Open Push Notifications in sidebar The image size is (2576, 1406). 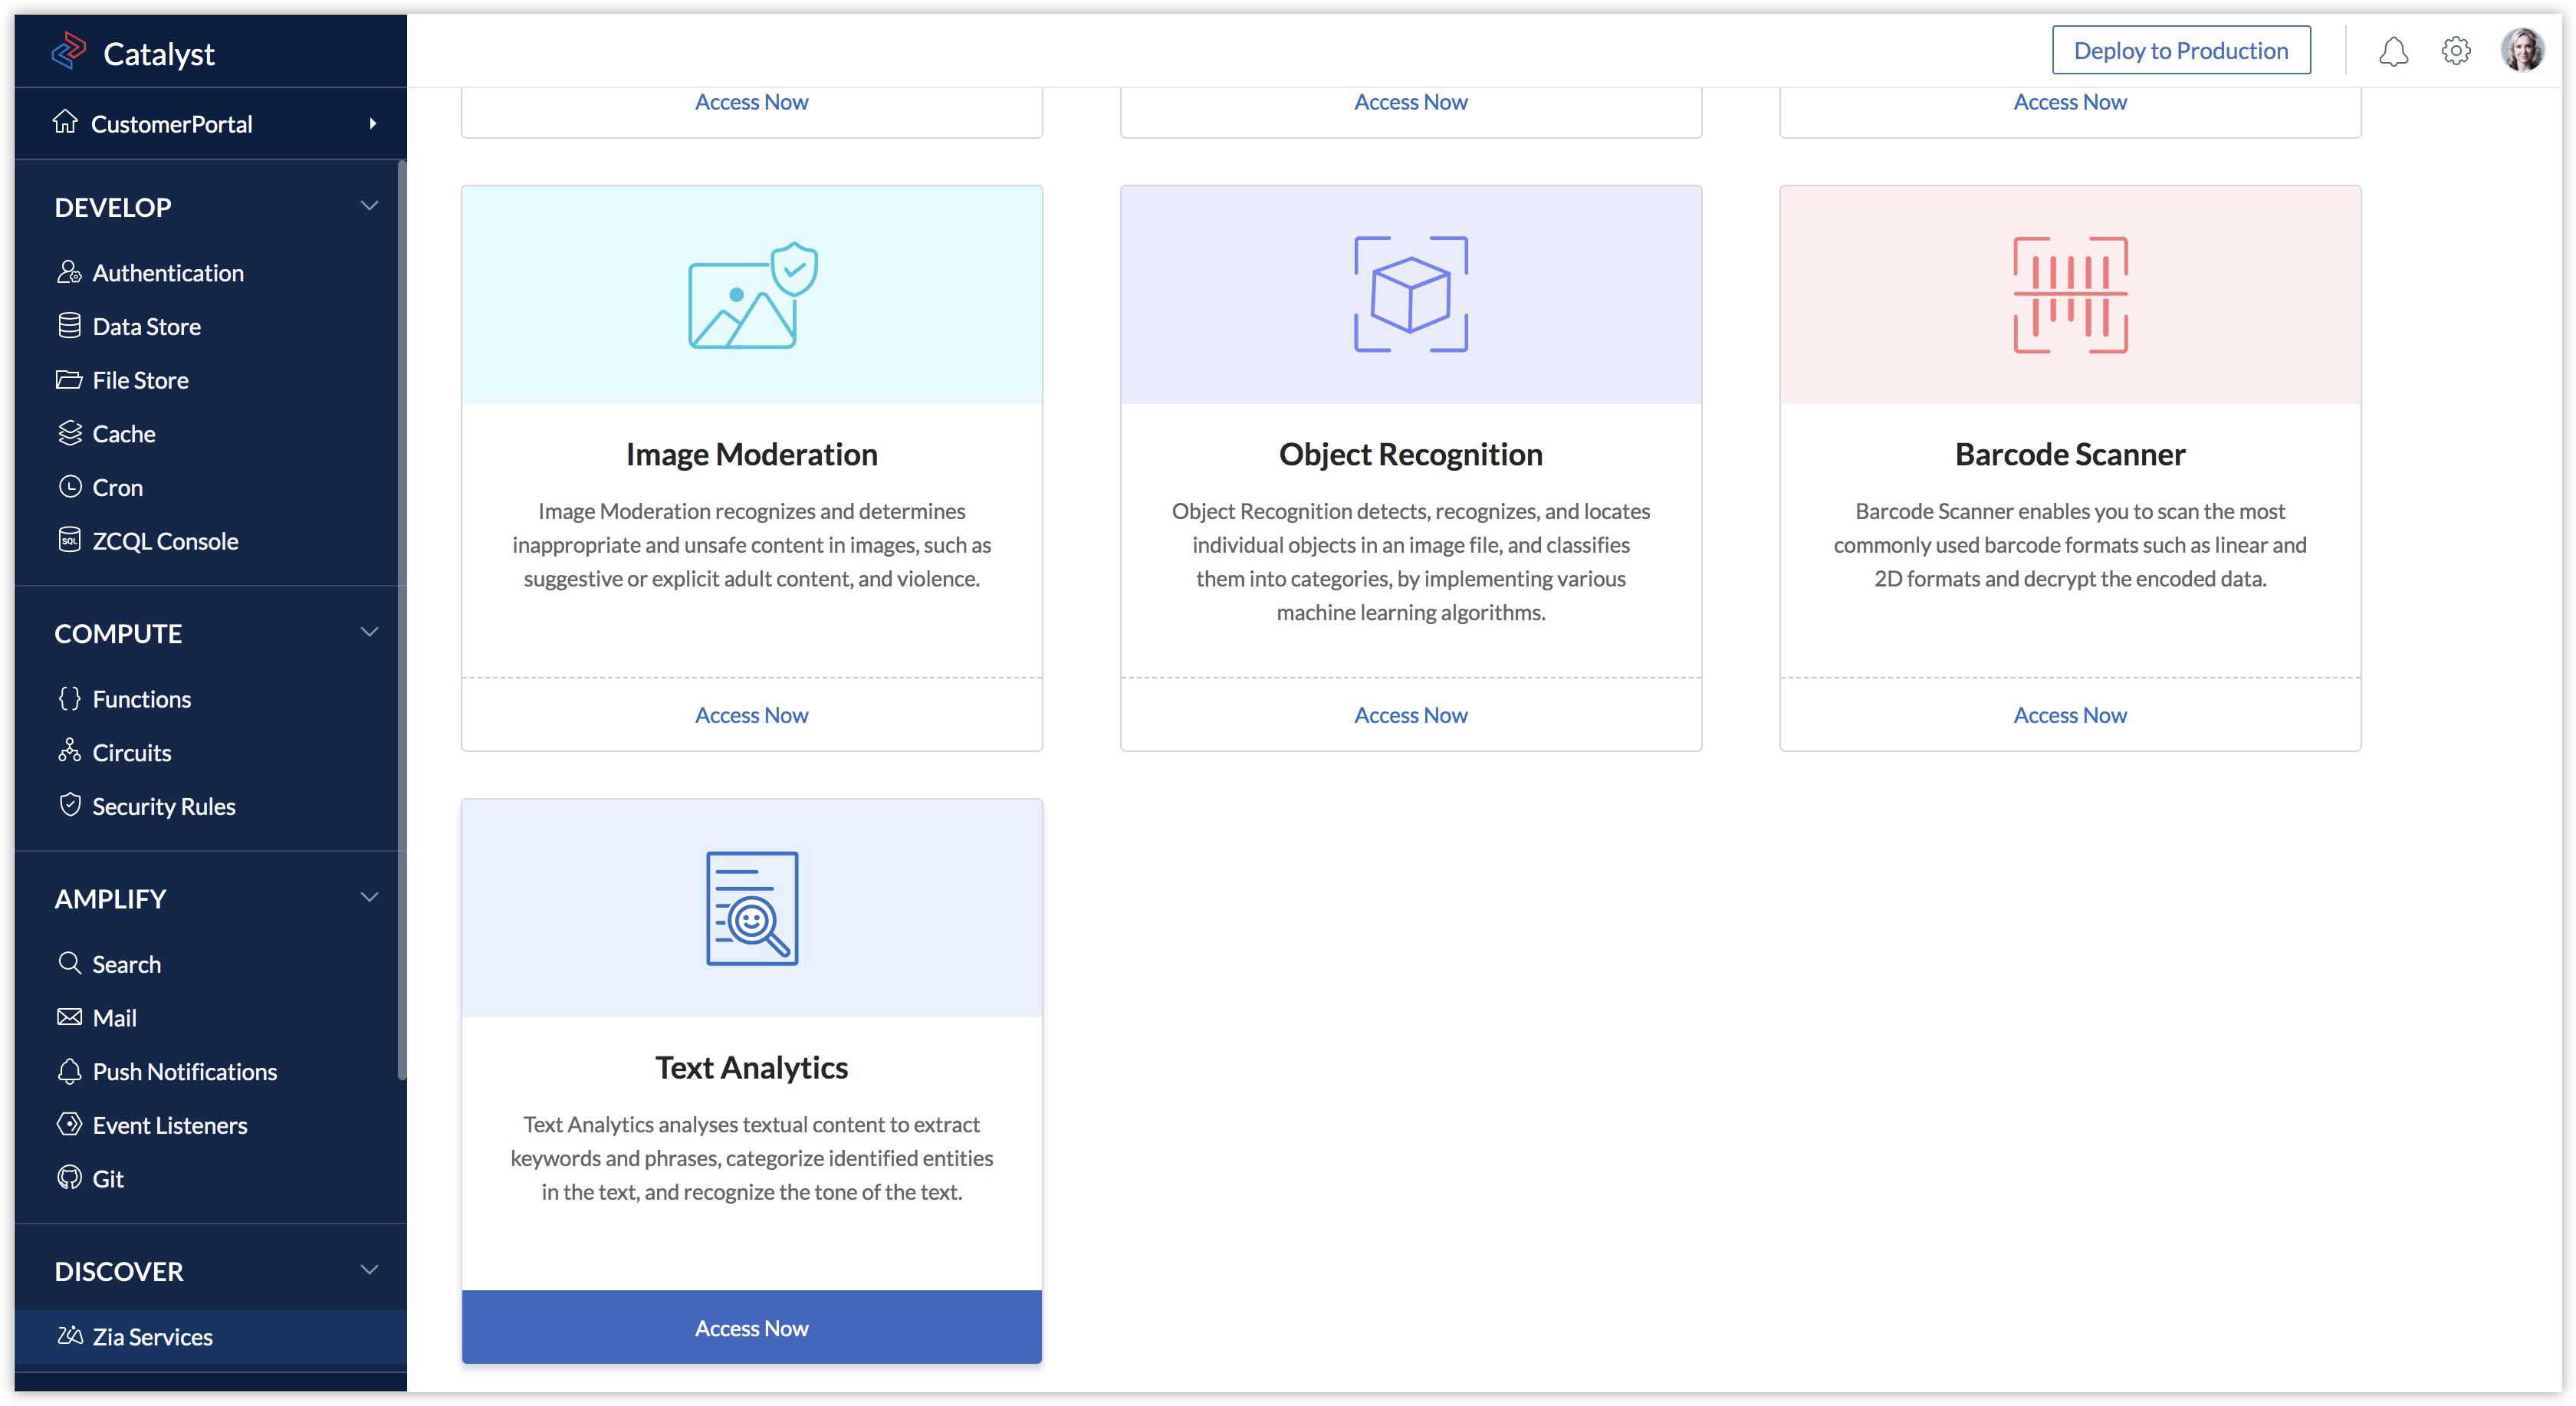click(184, 1072)
